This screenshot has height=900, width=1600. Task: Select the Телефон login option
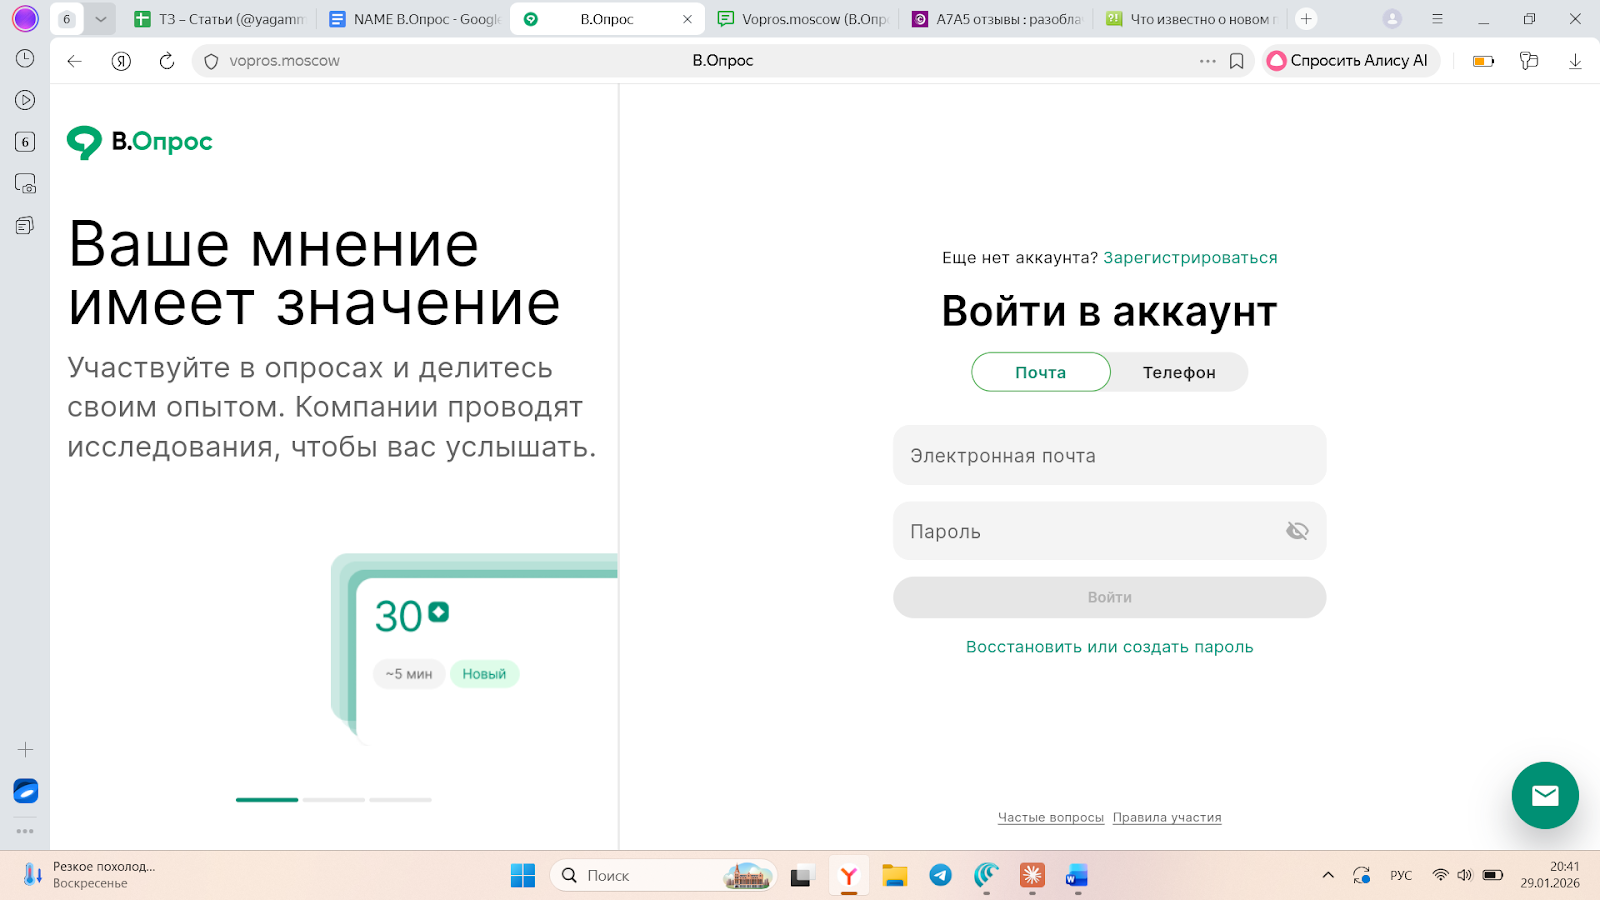[1178, 372]
